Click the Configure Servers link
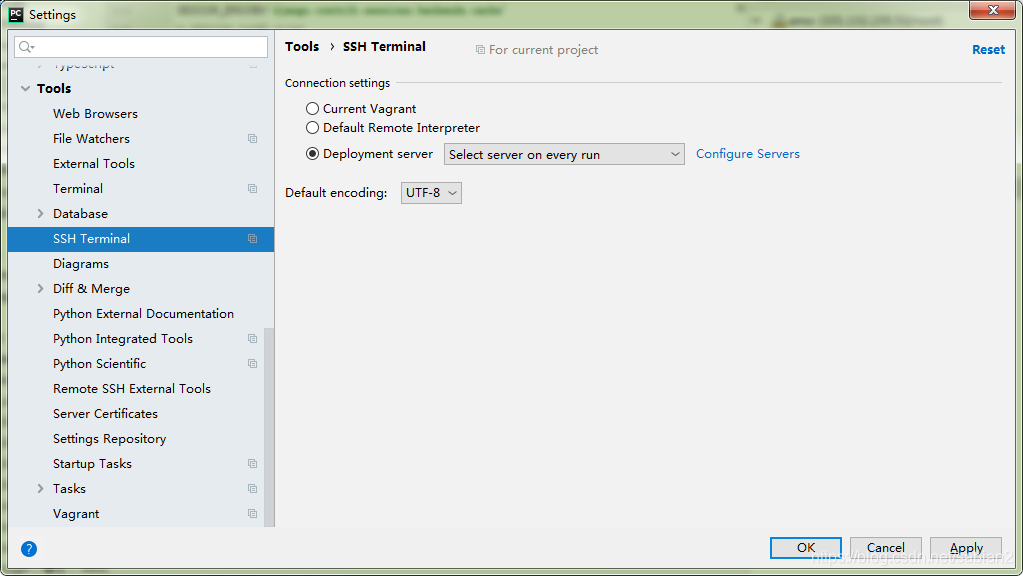This screenshot has height=576, width=1023. point(748,154)
